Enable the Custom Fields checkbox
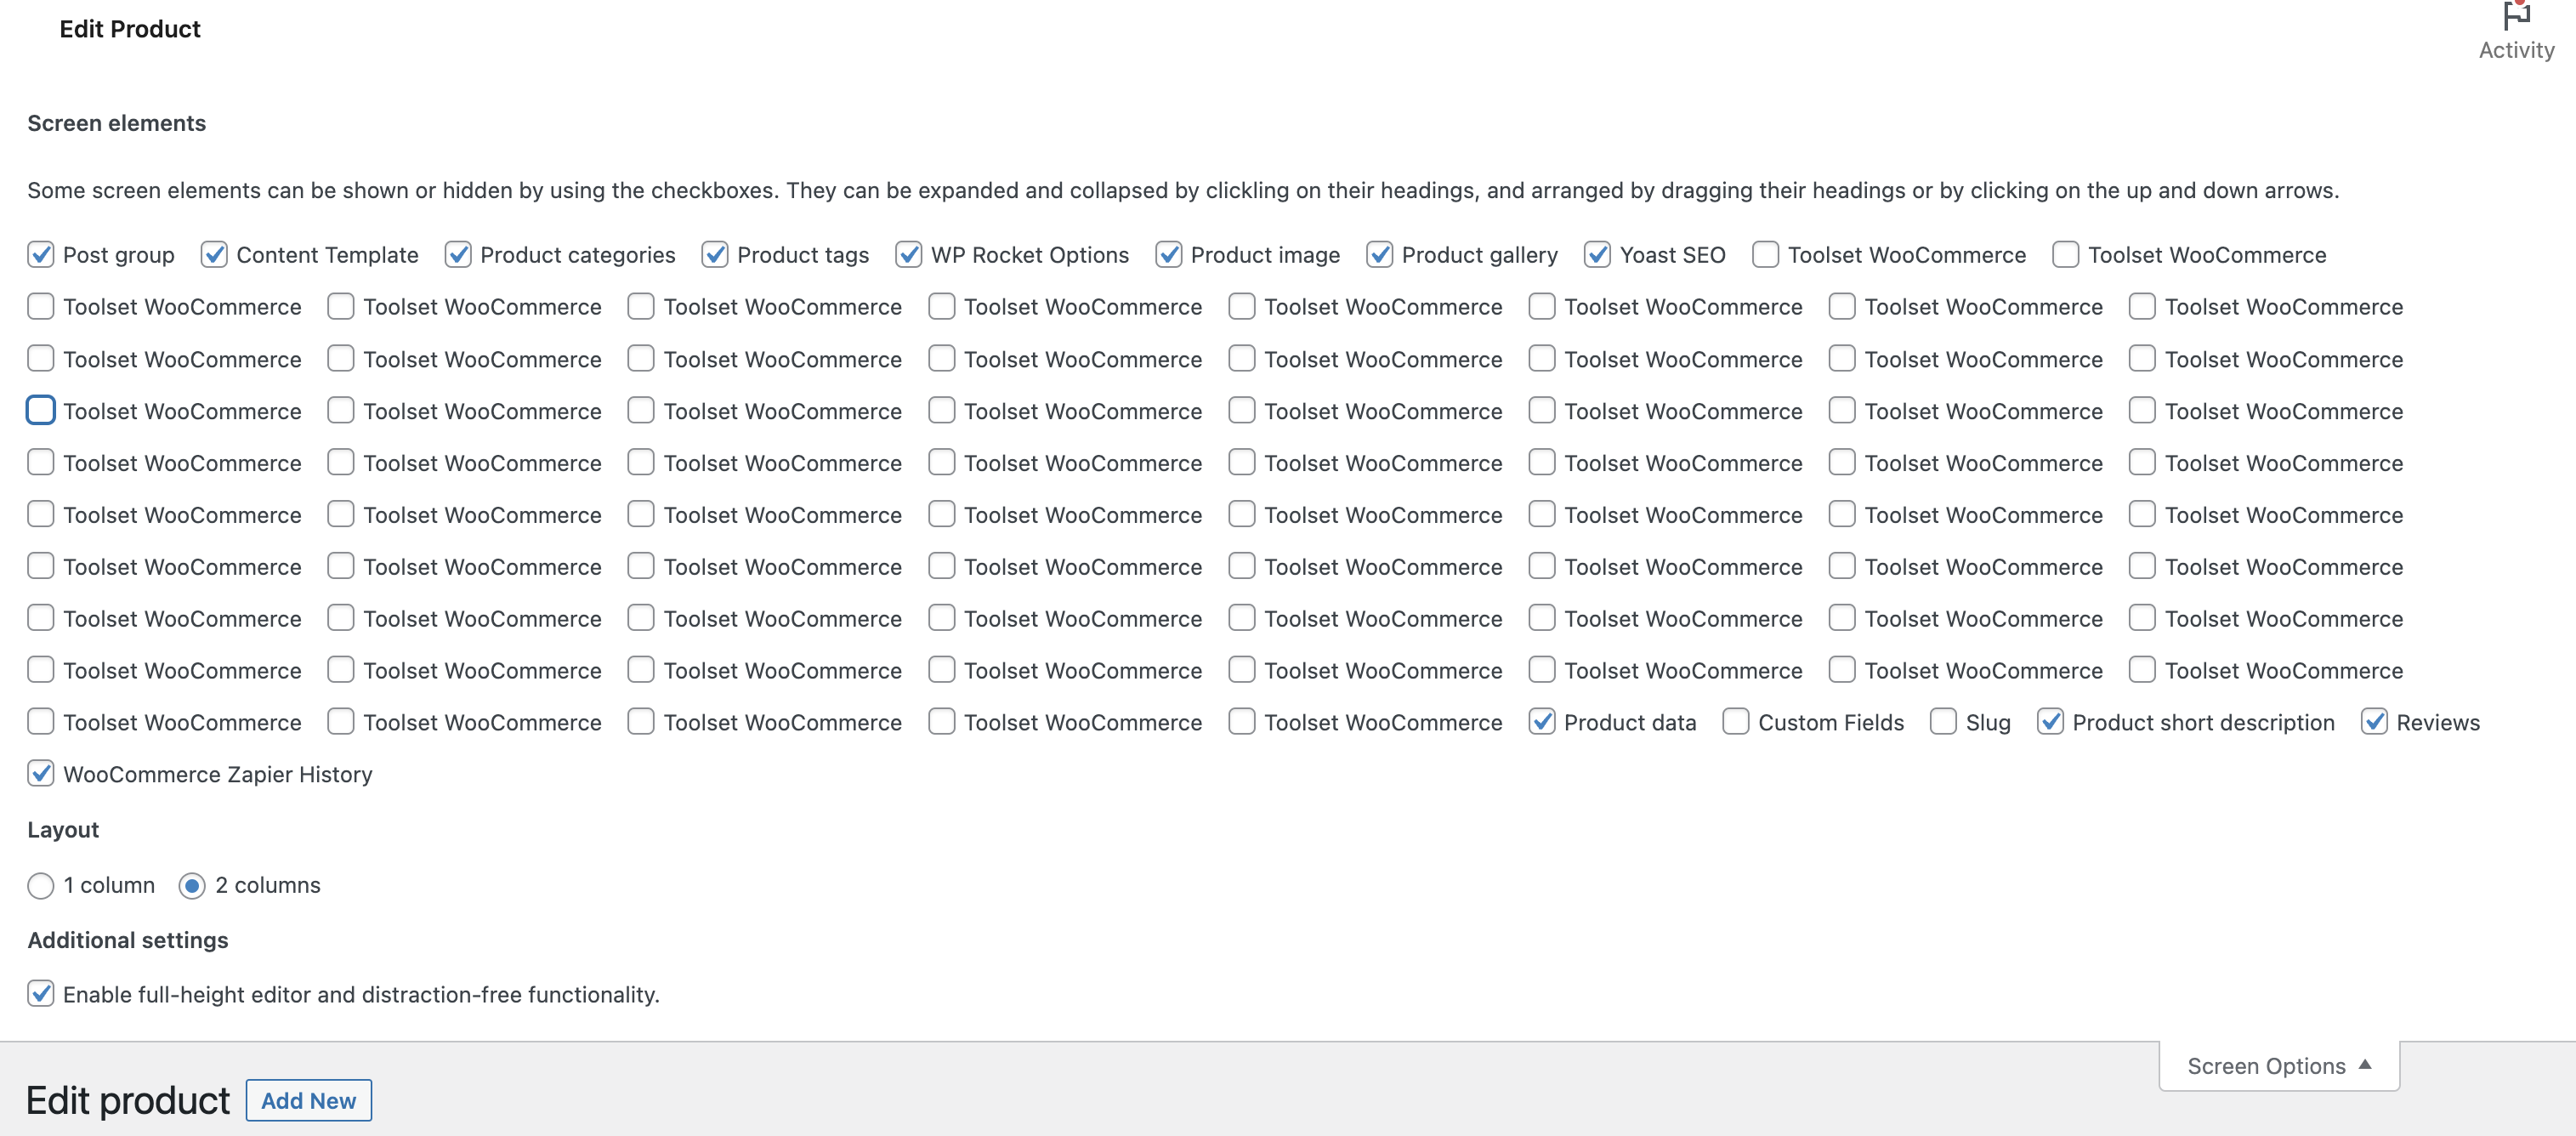Viewport: 2576px width, 1136px height. coord(1736,722)
